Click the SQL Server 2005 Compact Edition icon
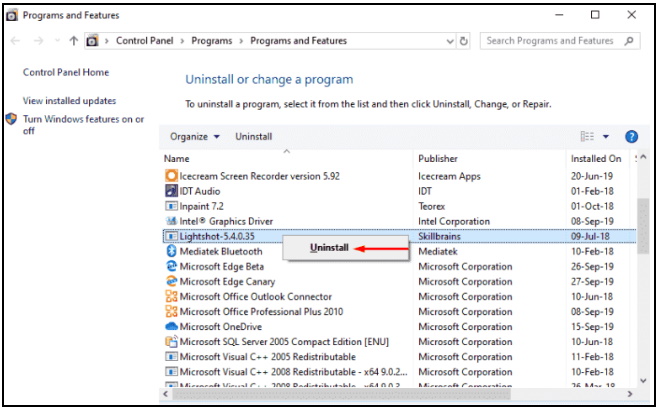656x407 pixels. (171, 341)
